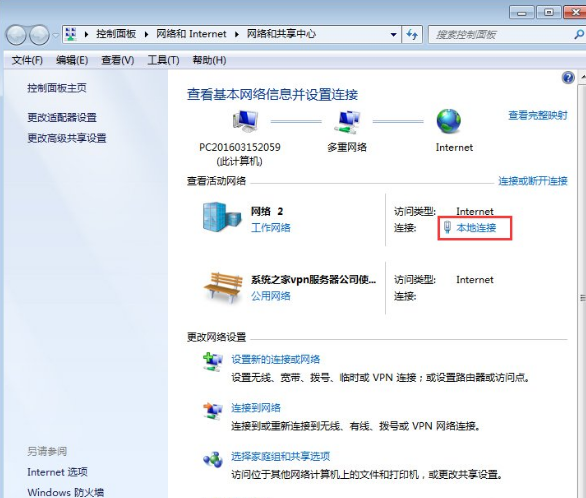Click the 连接到网络 icon
Viewport: 586px width, 498px height.
[213, 411]
